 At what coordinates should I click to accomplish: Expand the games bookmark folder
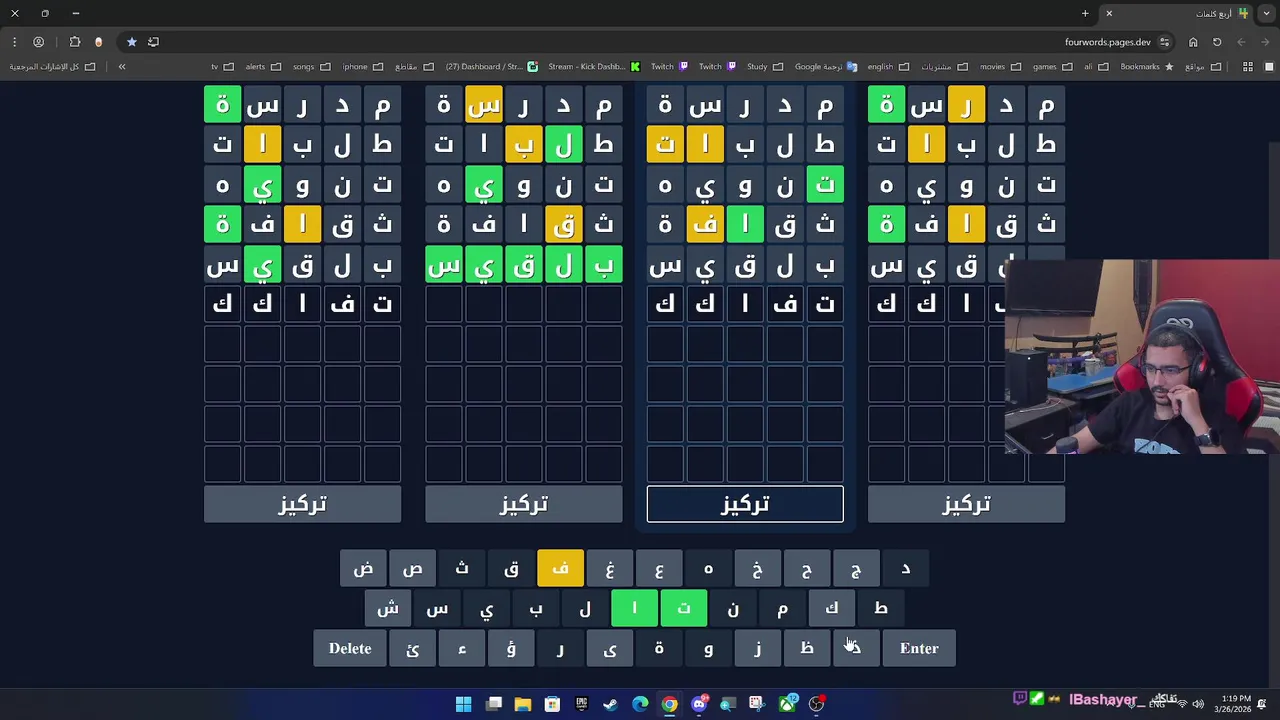(1053, 67)
